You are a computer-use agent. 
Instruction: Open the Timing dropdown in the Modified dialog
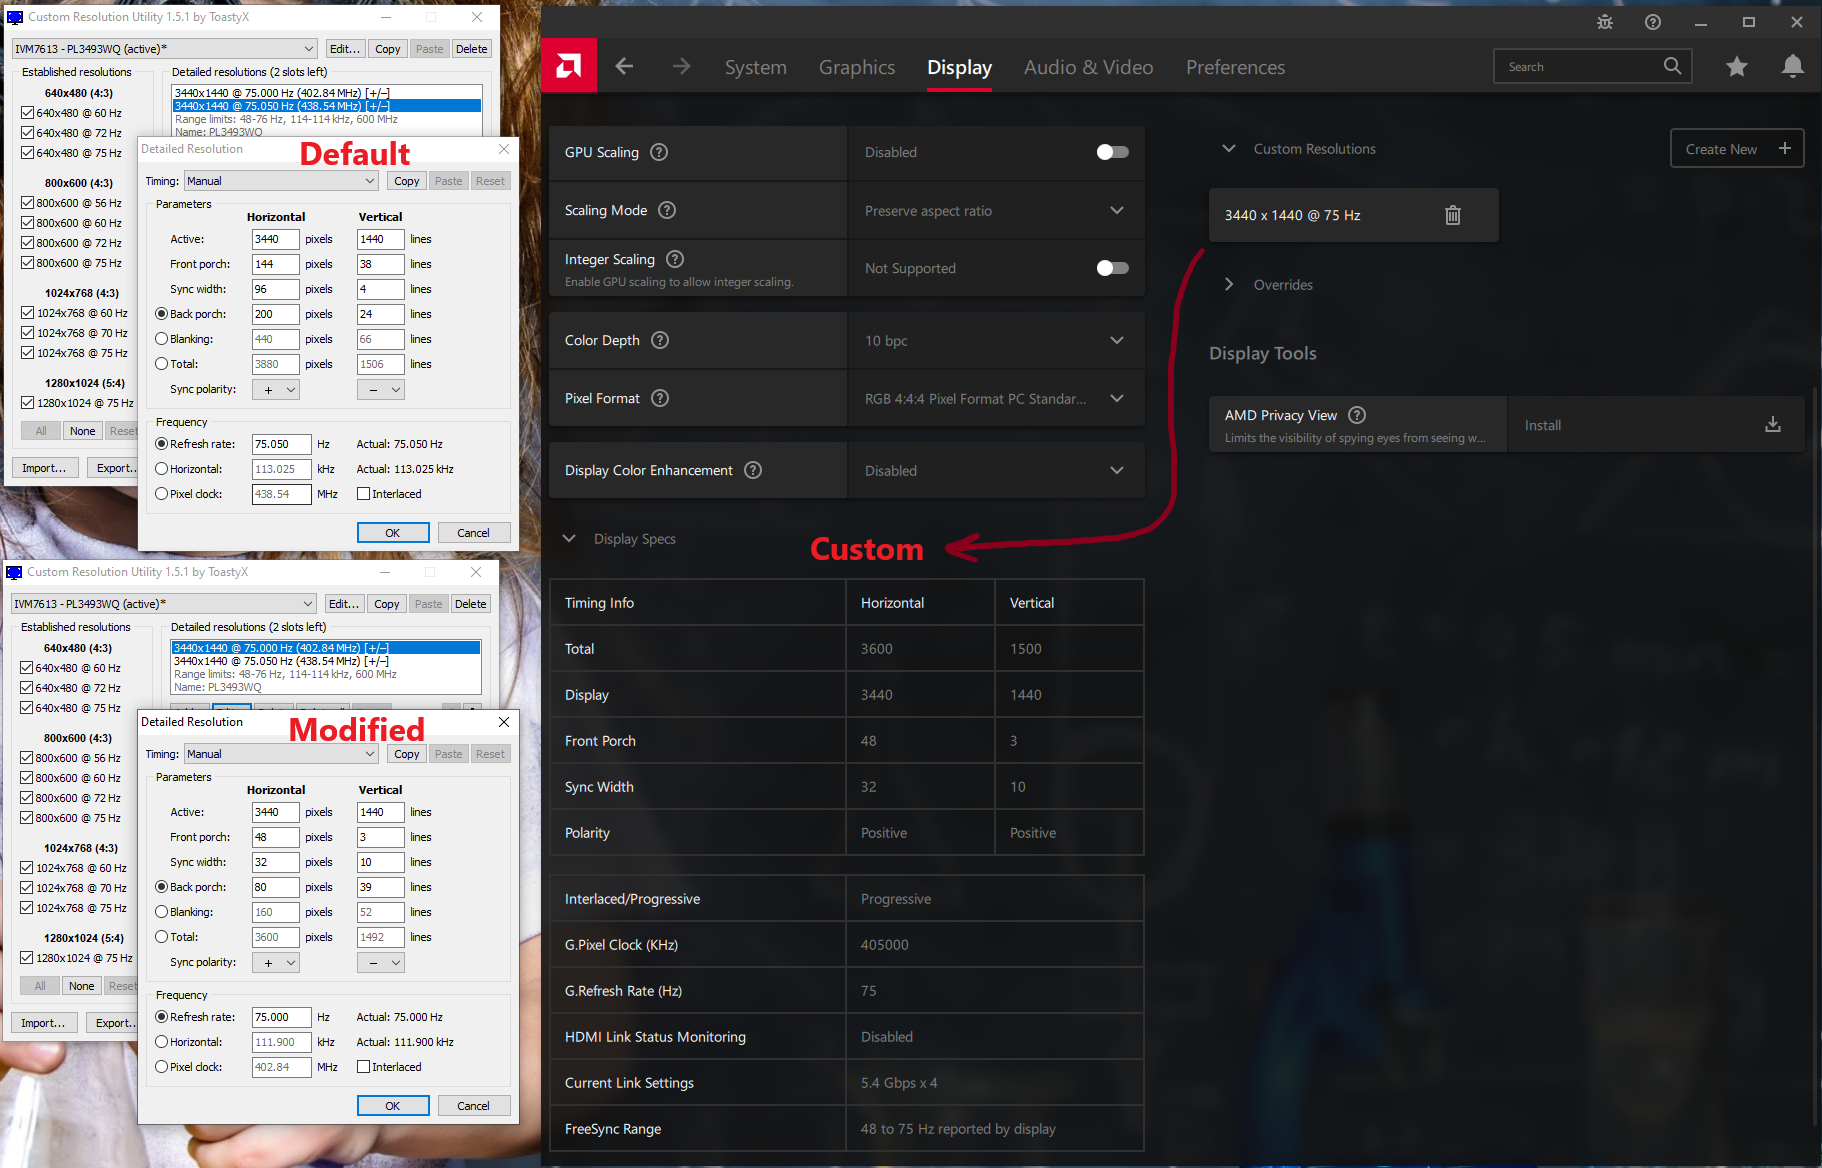click(x=281, y=754)
